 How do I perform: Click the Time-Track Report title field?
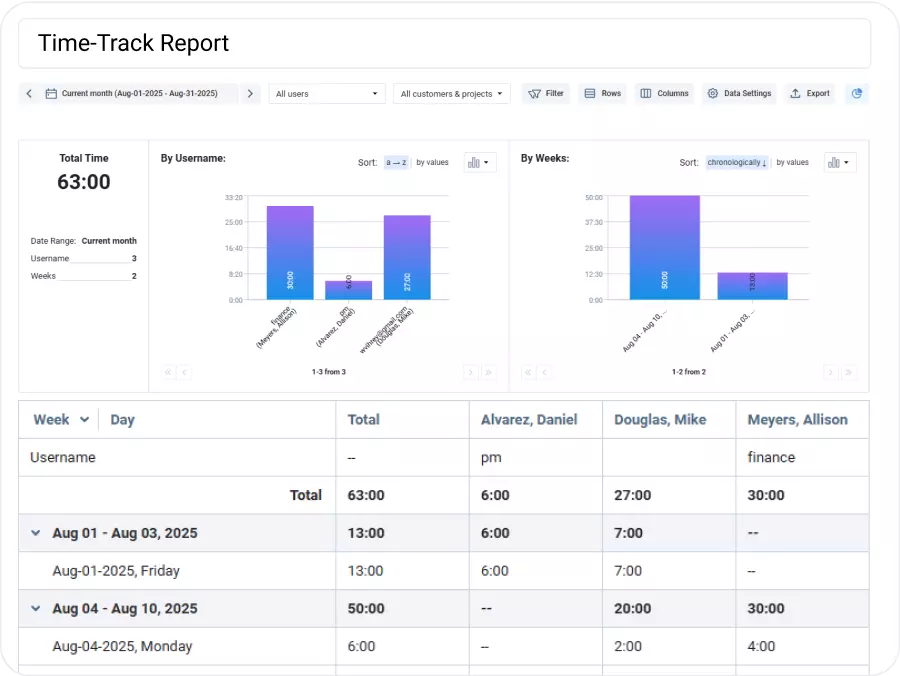pyautogui.click(x=133, y=43)
